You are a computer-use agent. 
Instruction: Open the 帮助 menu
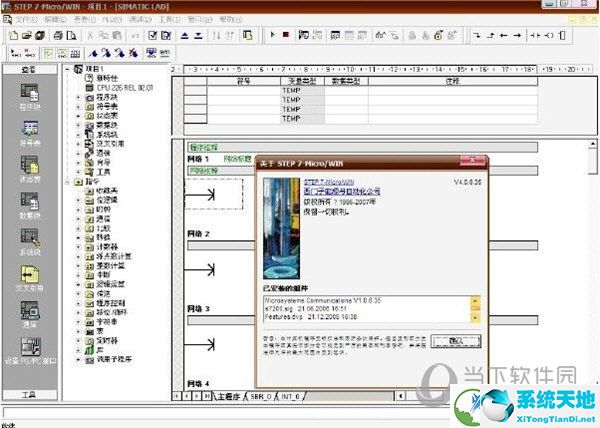231,19
